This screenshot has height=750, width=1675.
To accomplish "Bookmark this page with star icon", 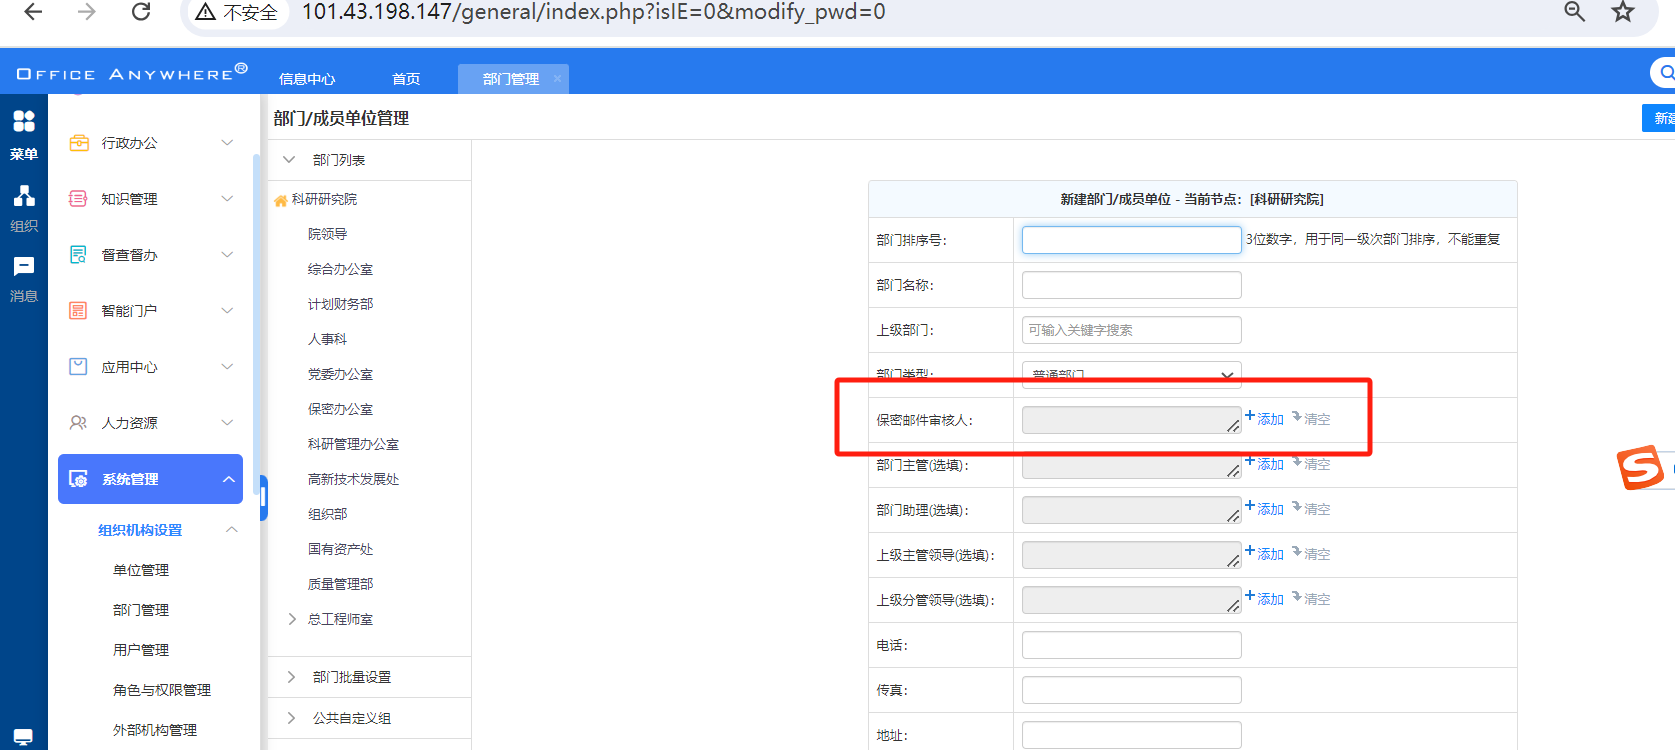I will pos(1623,12).
